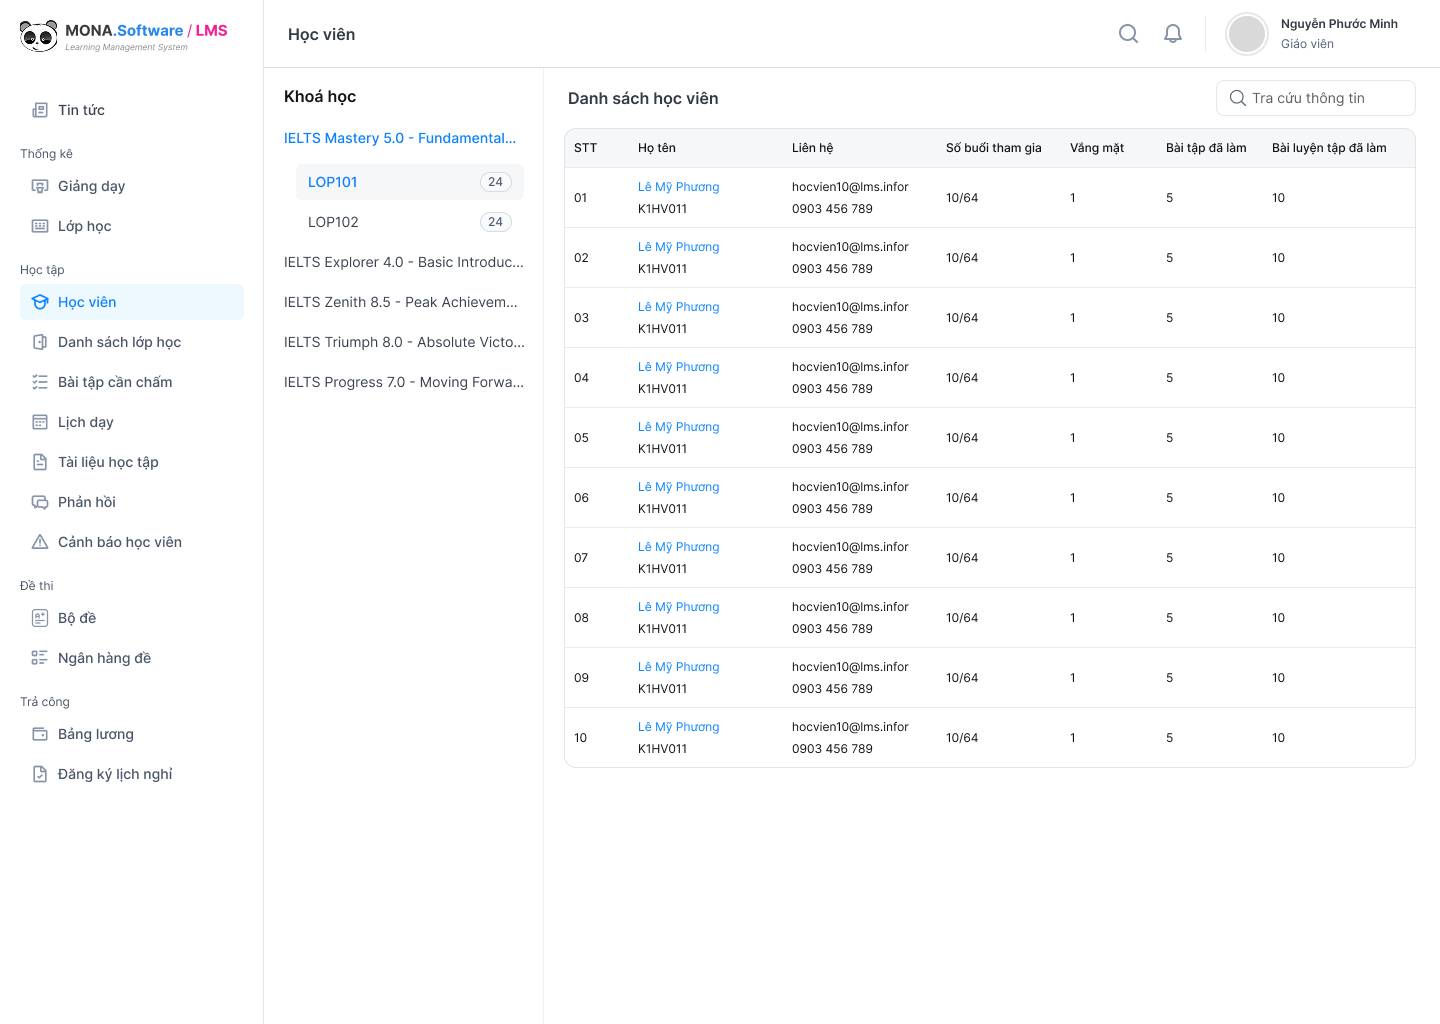Open Đăng ký lịch nghỉ menu label
The height and width of the screenshot is (1024, 1440).
(x=115, y=774)
